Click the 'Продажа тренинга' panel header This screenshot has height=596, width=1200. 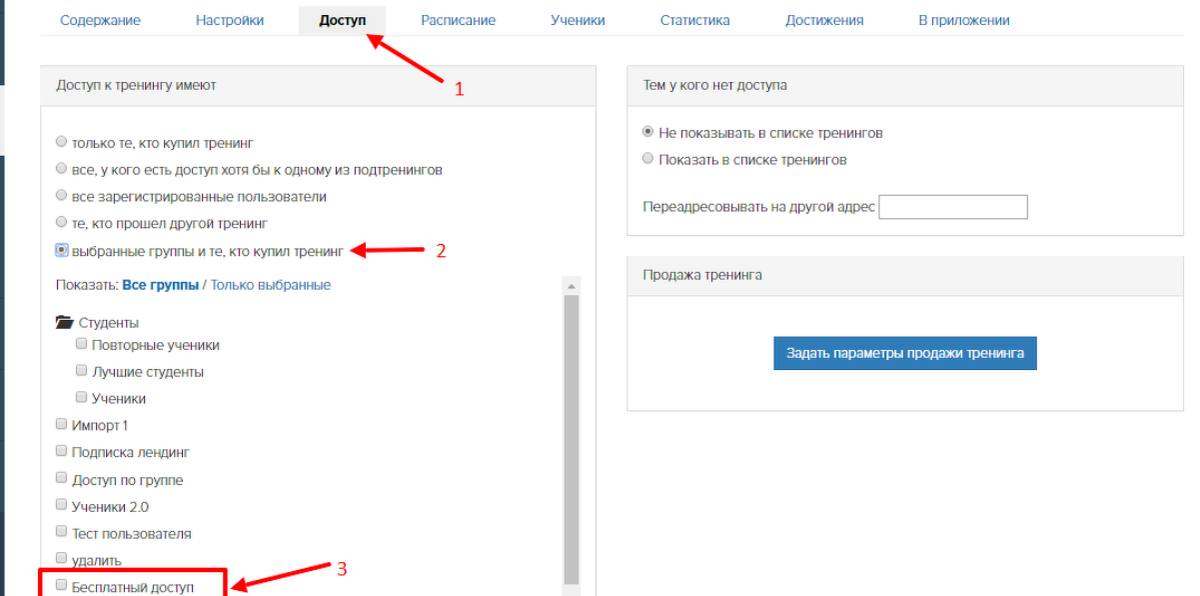point(905,275)
